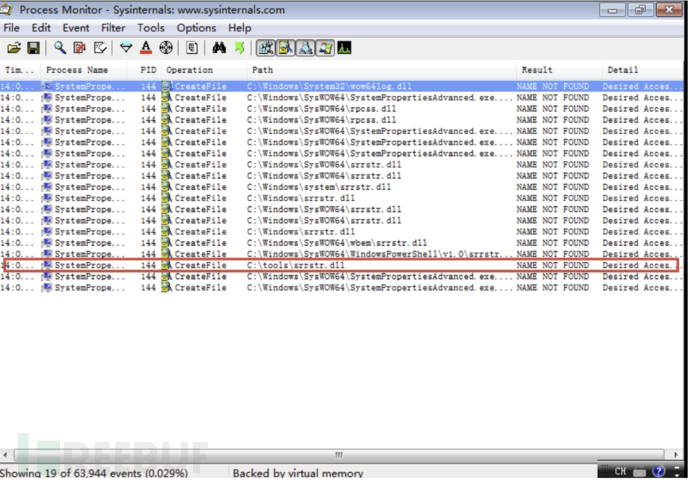This screenshot has width=690, height=482.
Task: Toggle Show Network Activity button
Action: [305, 48]
